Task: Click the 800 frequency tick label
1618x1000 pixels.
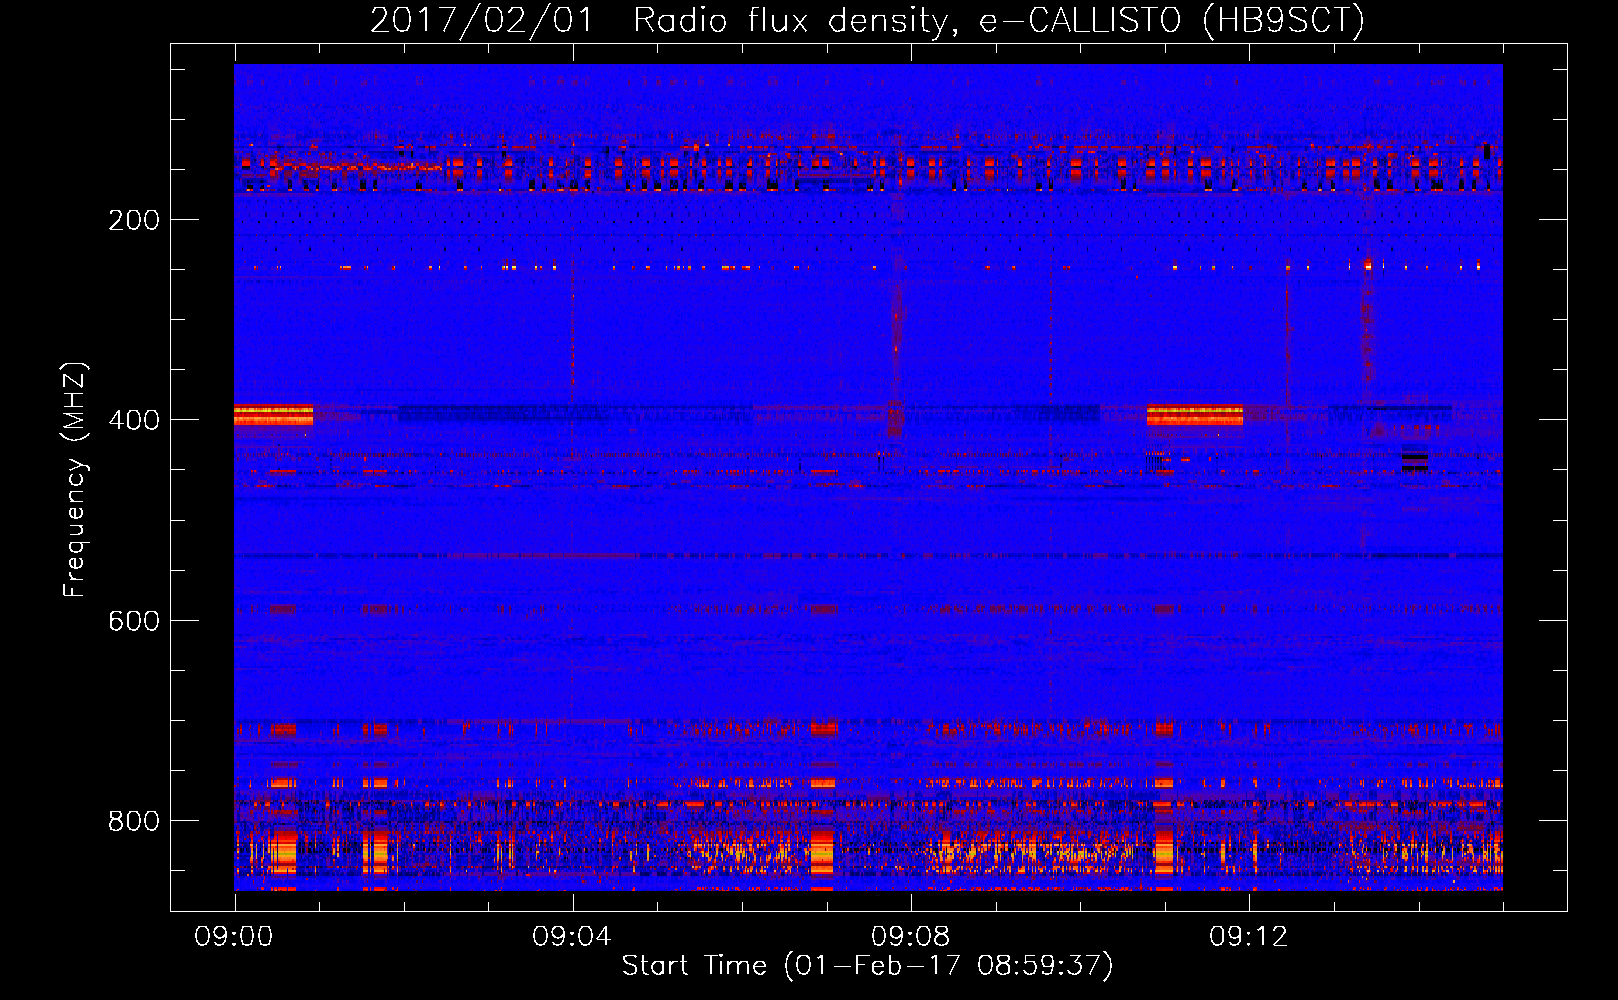Action: coord(134,821)
